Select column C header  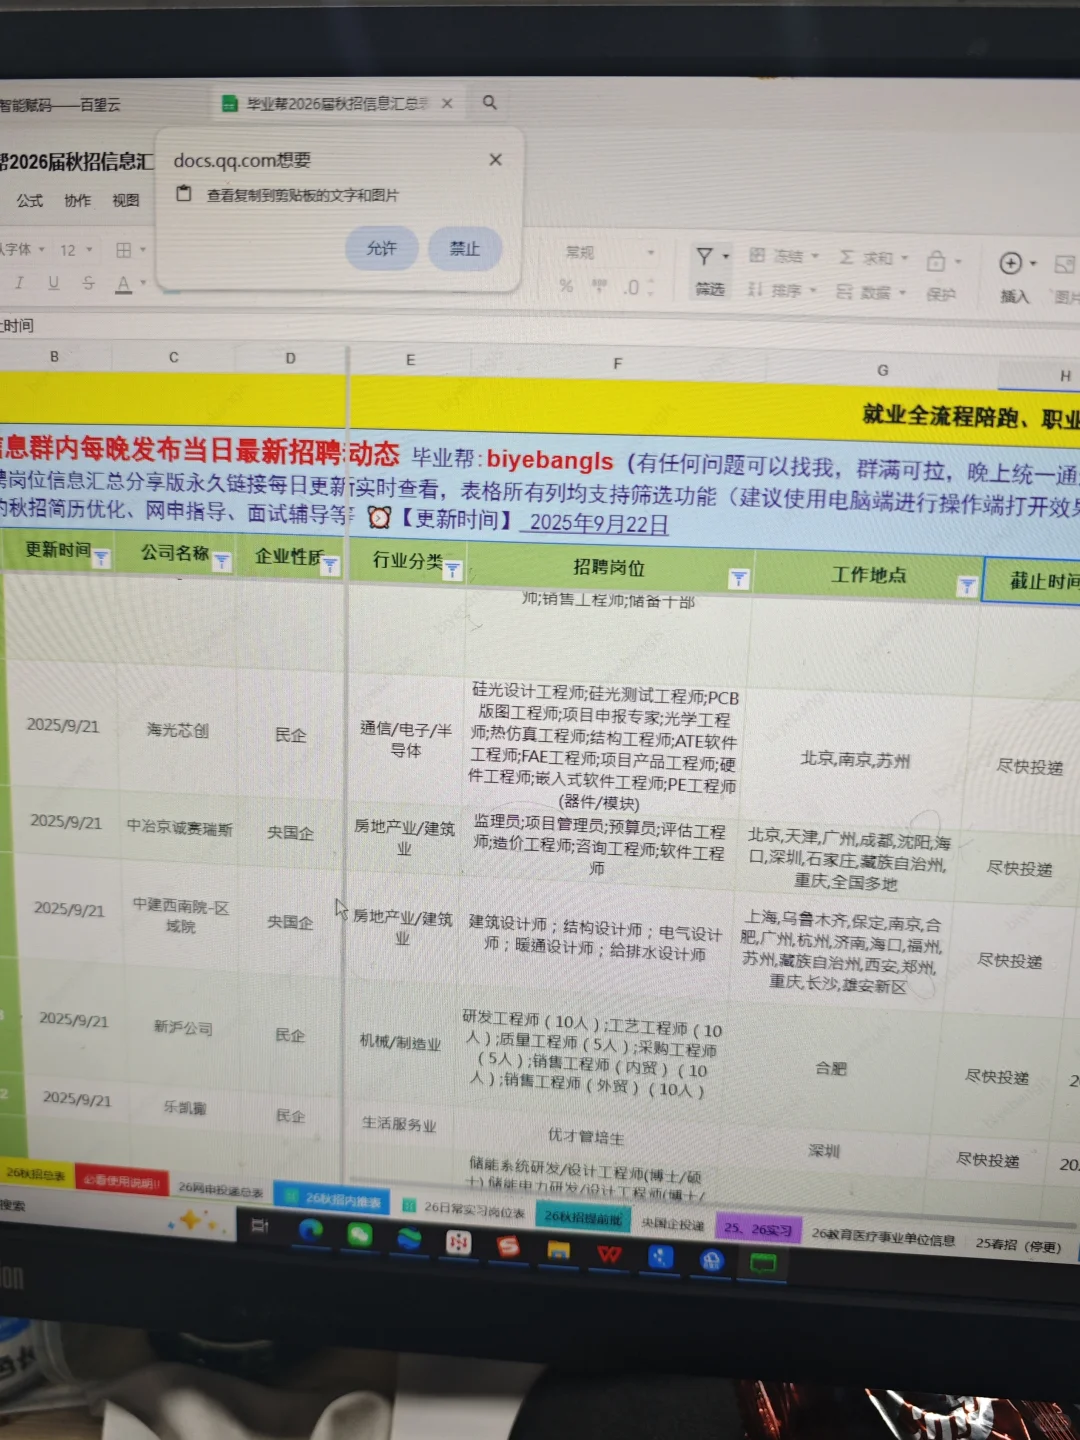click(174, 357)
